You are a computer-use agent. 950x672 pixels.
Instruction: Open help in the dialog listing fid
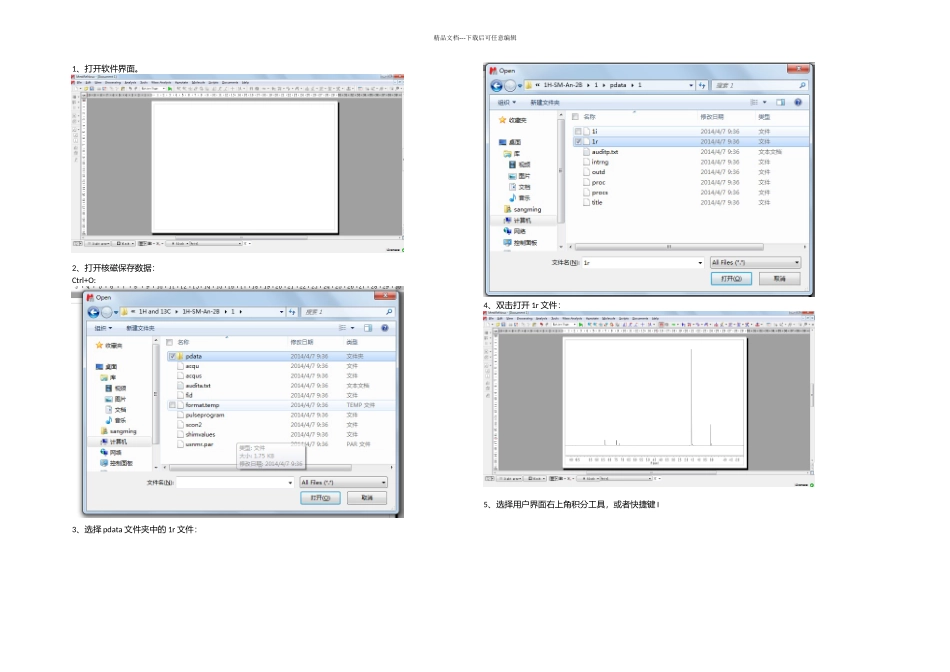(384, 328)
